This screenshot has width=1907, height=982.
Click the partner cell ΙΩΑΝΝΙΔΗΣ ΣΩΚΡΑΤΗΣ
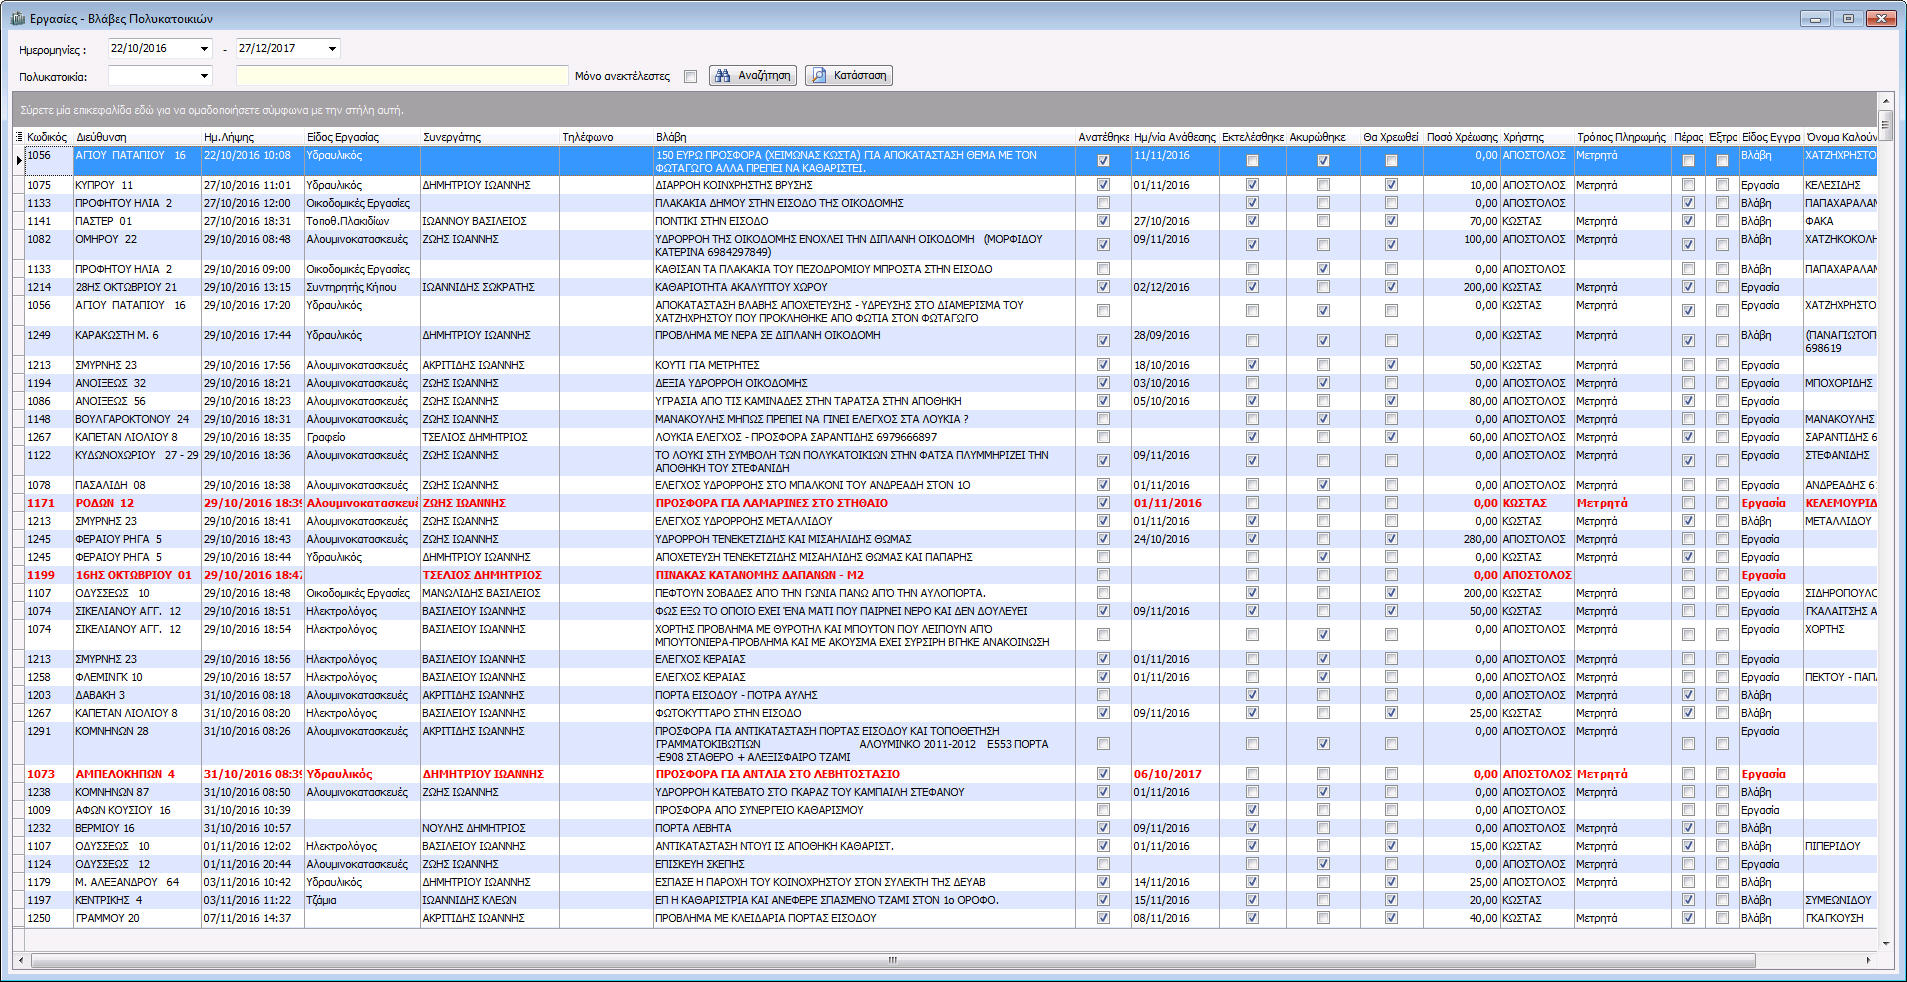tap(478, 287)
